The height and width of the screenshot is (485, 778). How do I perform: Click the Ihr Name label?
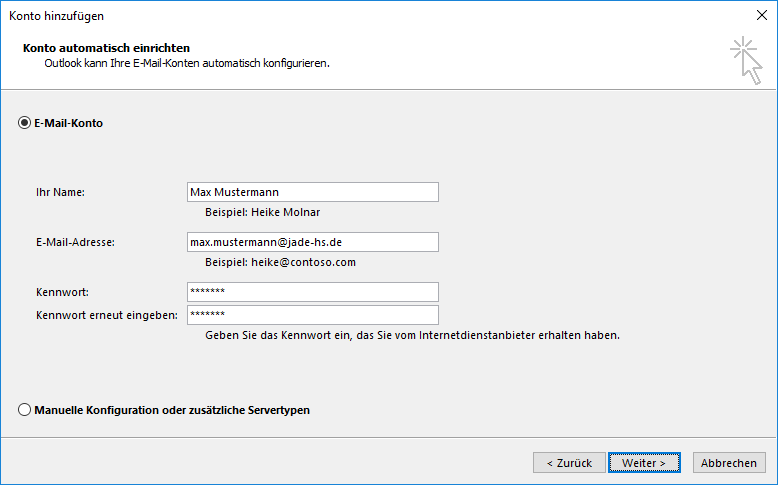pos(61,192)
